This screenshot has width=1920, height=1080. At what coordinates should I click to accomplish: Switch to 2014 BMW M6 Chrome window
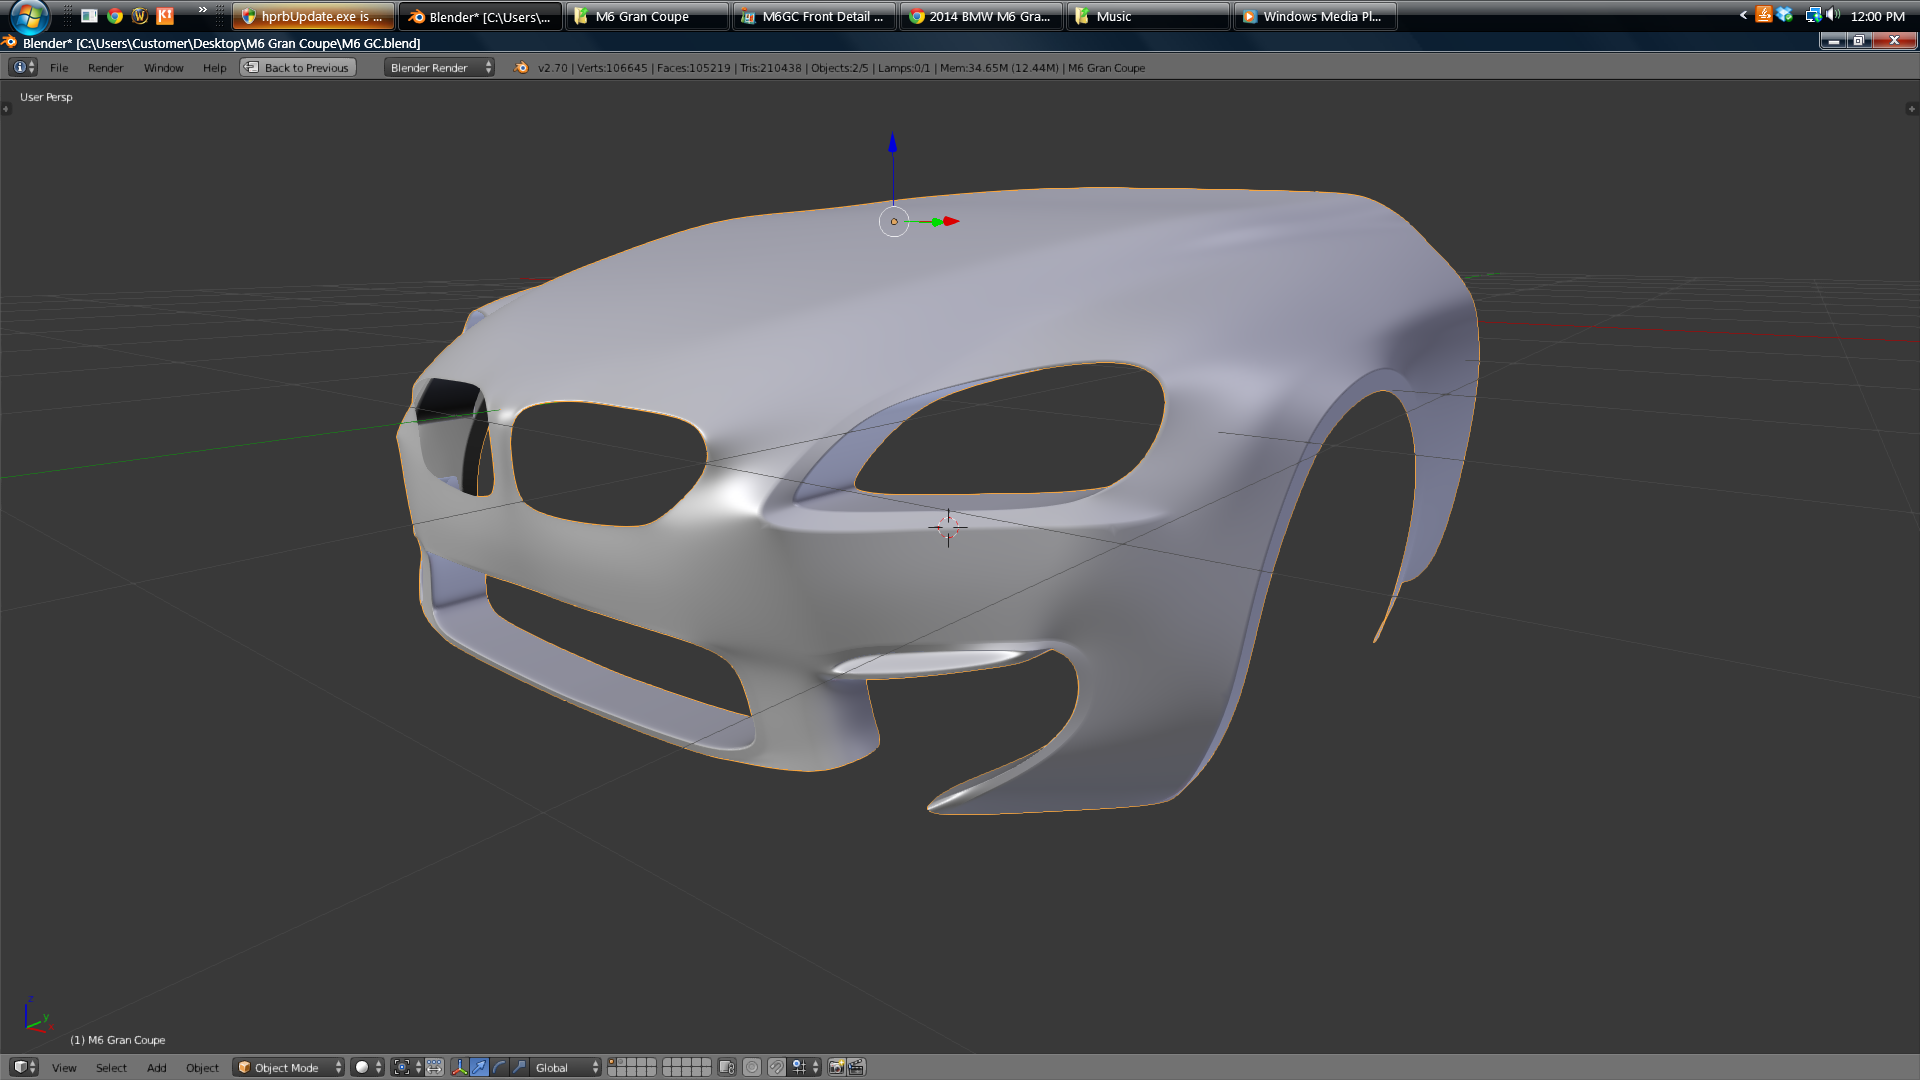981,16
